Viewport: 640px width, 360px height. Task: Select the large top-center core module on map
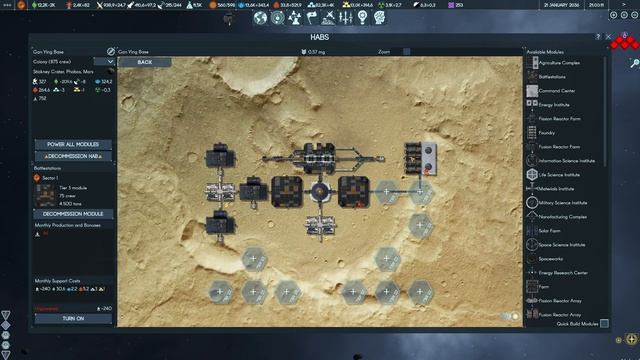point(320,158)
